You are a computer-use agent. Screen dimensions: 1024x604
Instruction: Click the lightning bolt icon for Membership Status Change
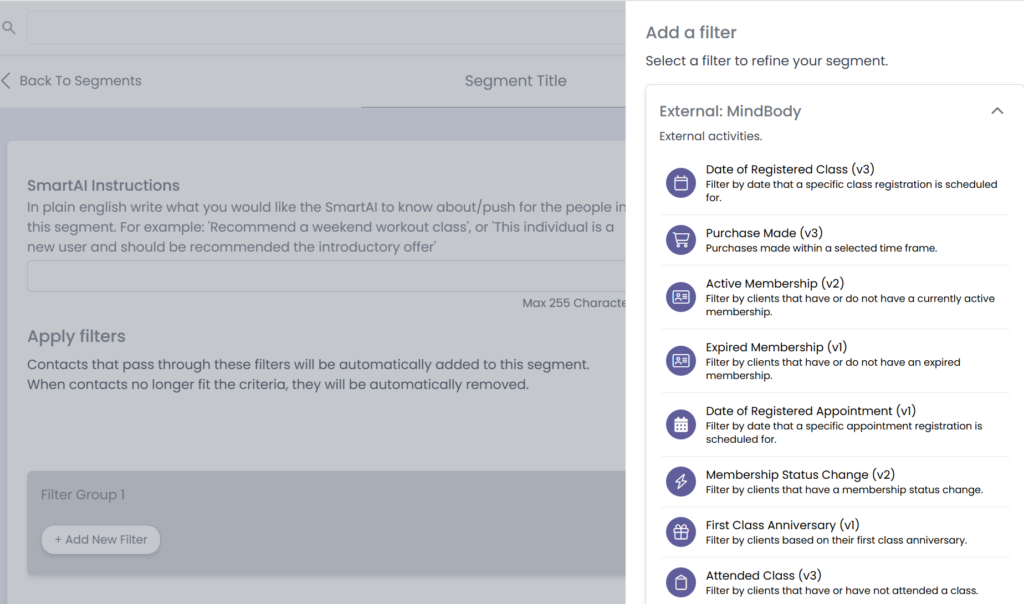pos(681,482)
